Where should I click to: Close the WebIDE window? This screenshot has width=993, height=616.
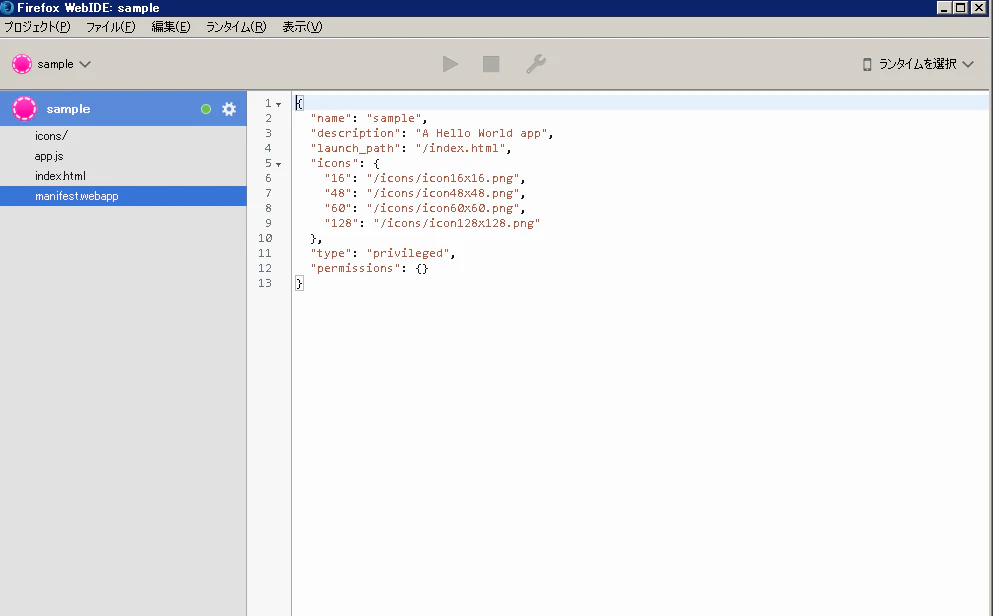pos(979,8)
